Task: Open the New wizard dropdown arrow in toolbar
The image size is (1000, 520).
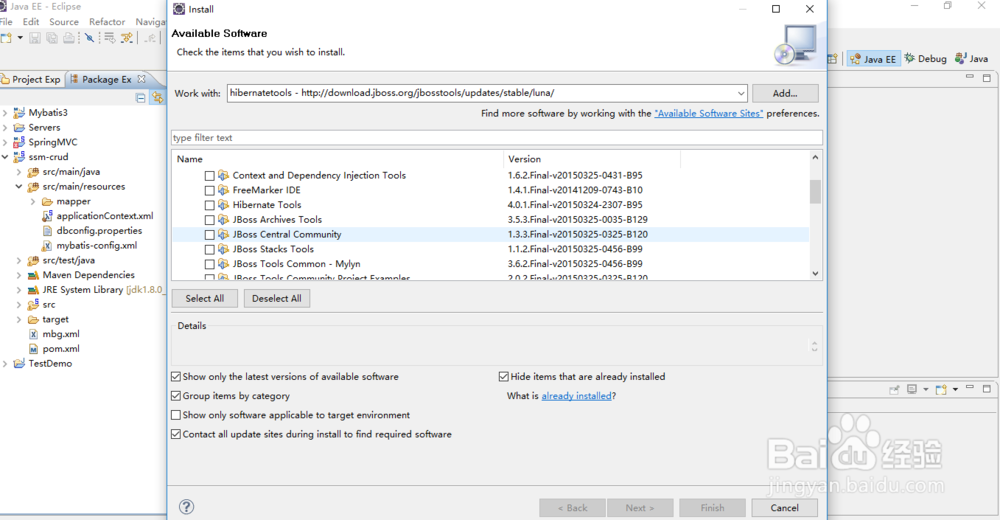Action: (20, 38)
